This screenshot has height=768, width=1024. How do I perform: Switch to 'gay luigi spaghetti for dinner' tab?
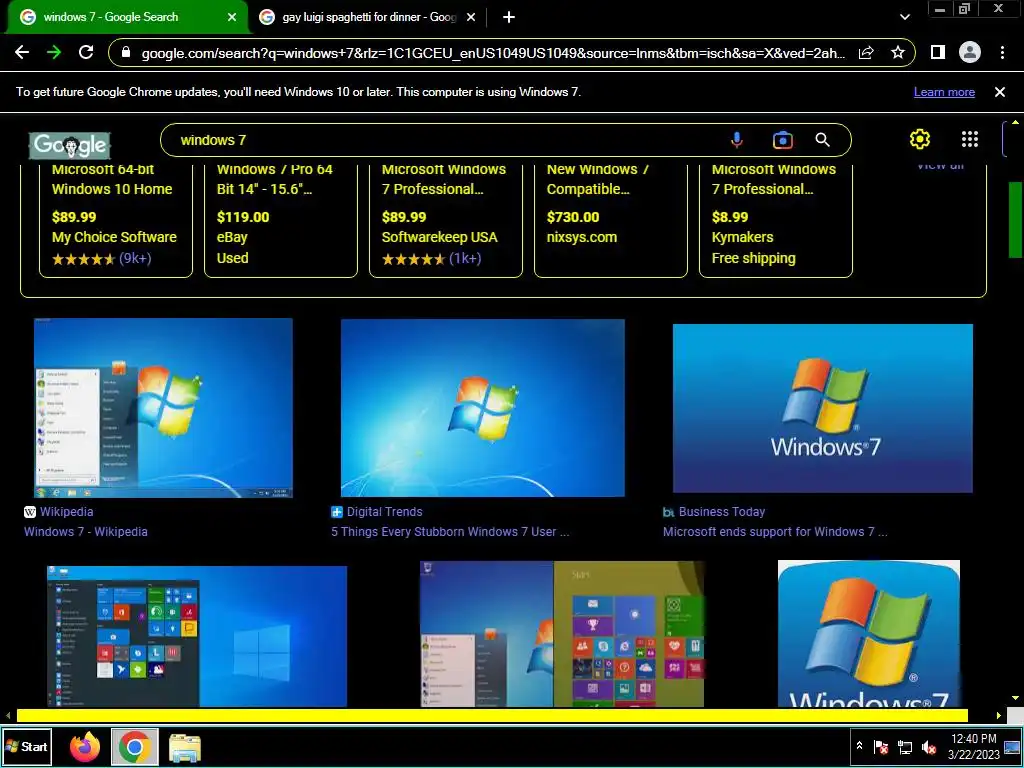tap(368, 17)
